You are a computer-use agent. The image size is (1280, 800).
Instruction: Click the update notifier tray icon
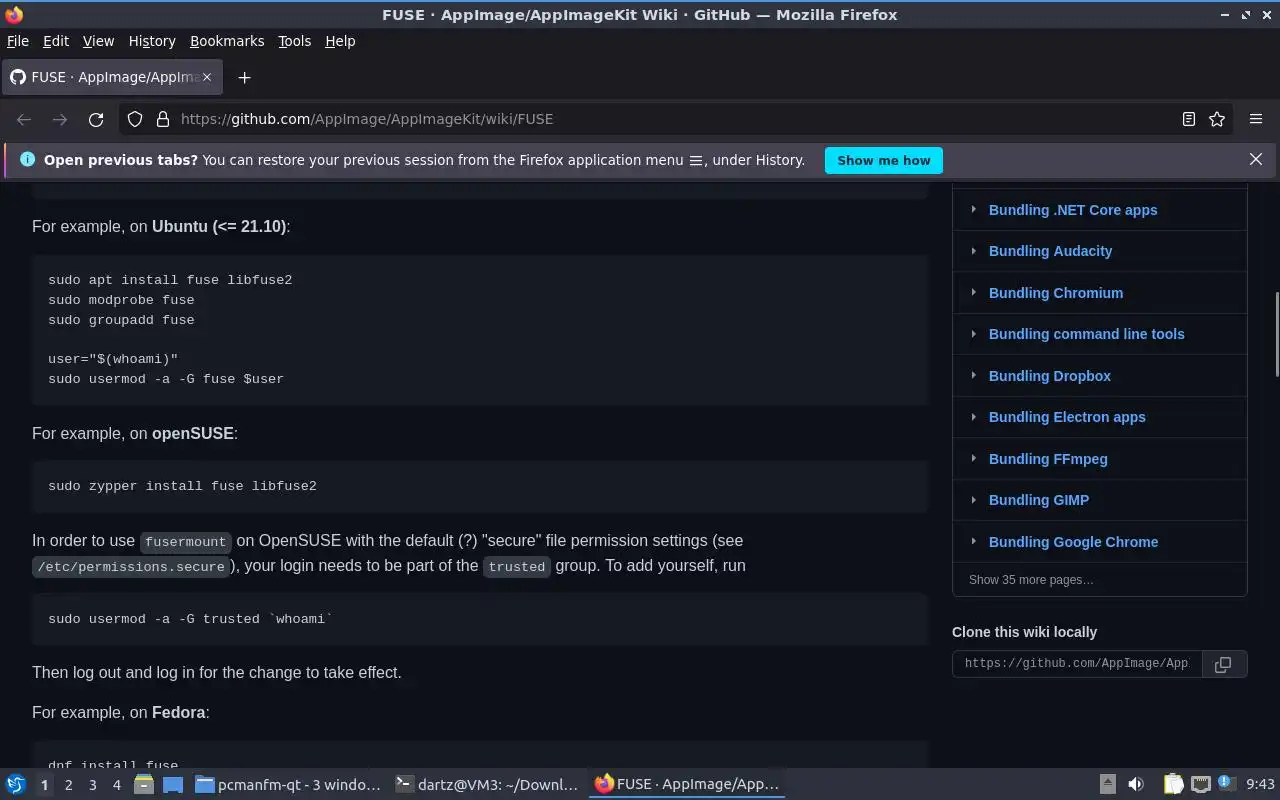[1226, 783]
